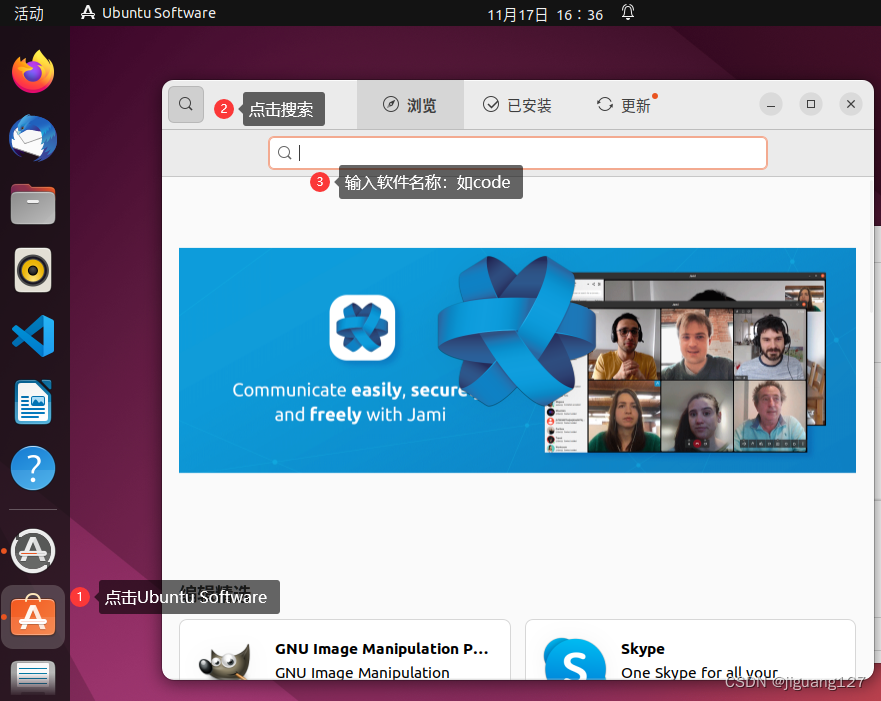Click the Ubuntu Software dock icon

[x=33, y=617]
